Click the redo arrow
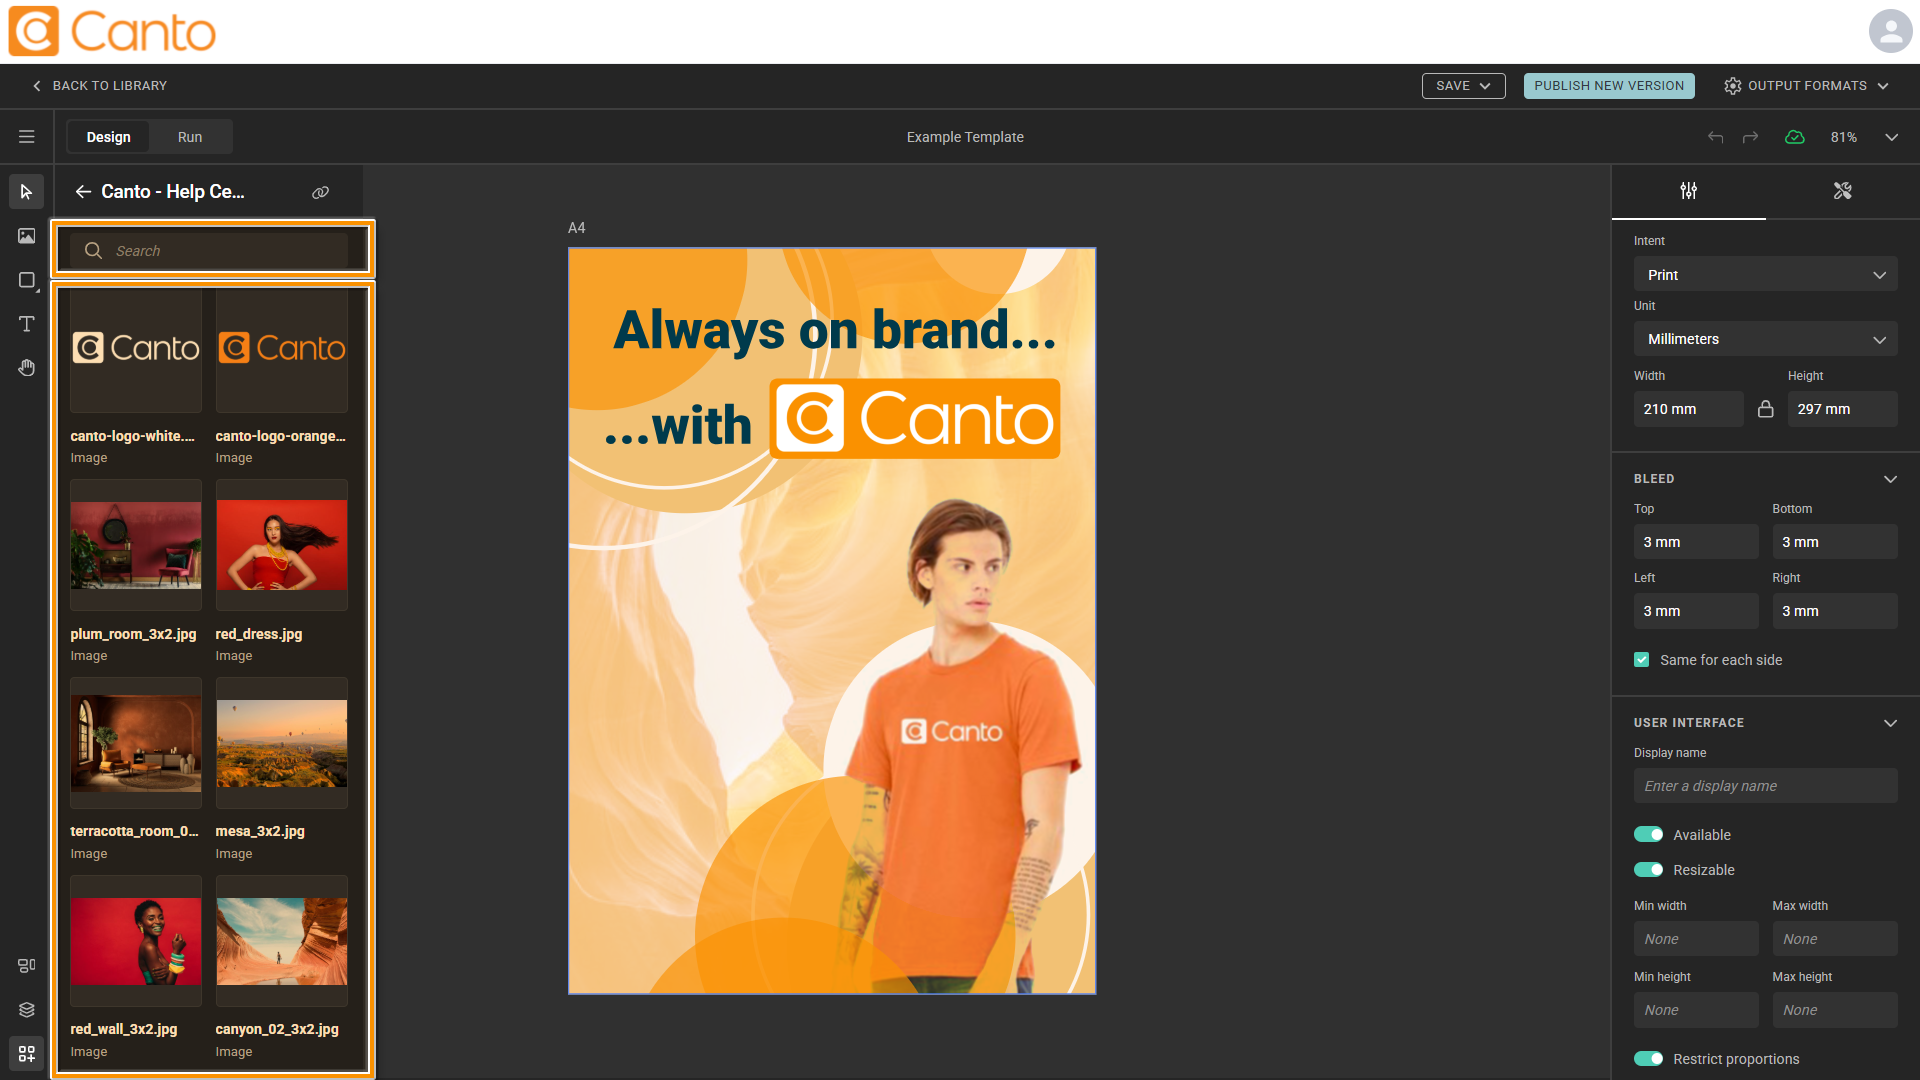The width and height of the screenshot is (1920, 1080). coord(1750,137)
